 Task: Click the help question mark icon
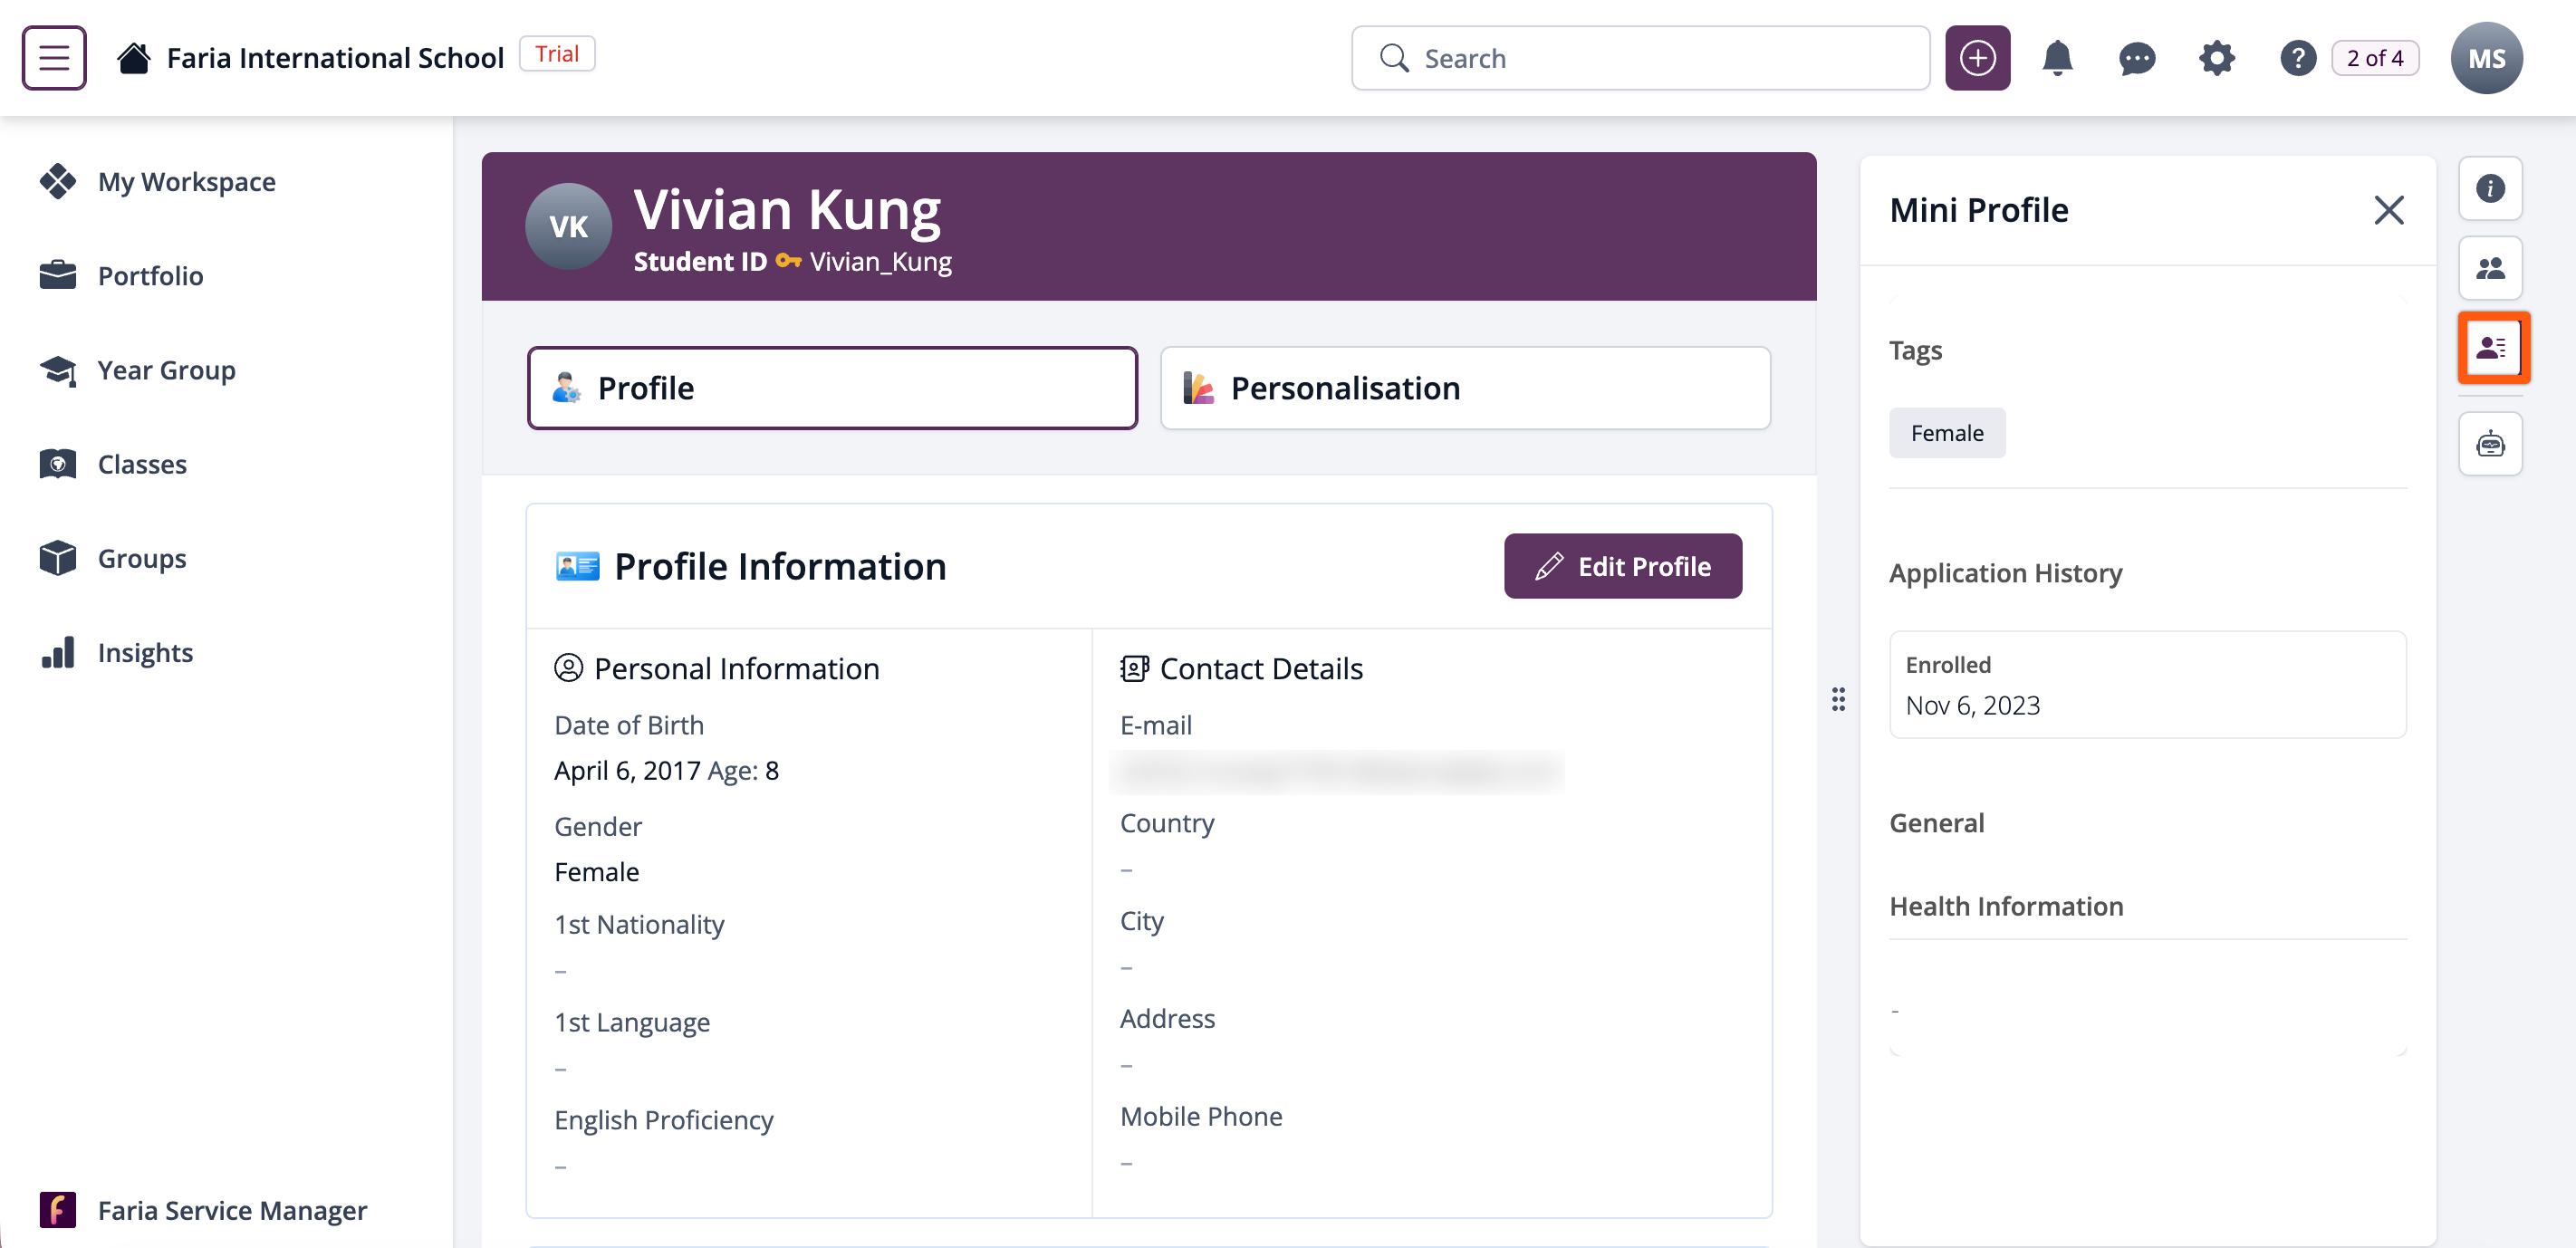click(x=2297, y=58)
